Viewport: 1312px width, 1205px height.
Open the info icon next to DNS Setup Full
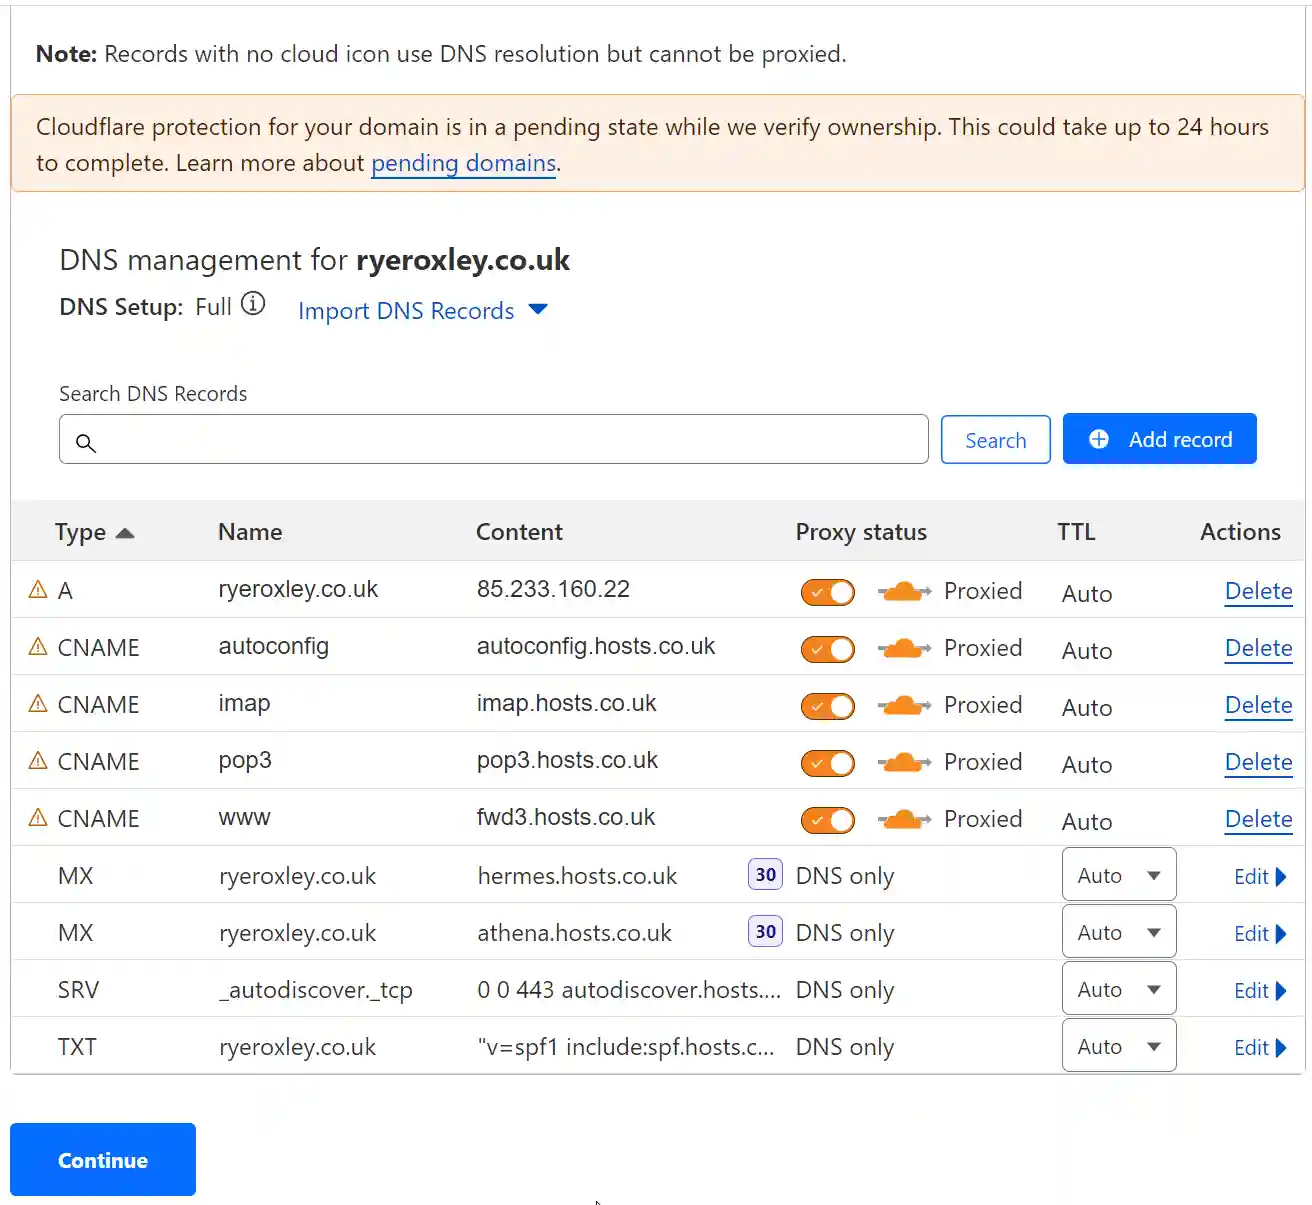coord(255,303)
